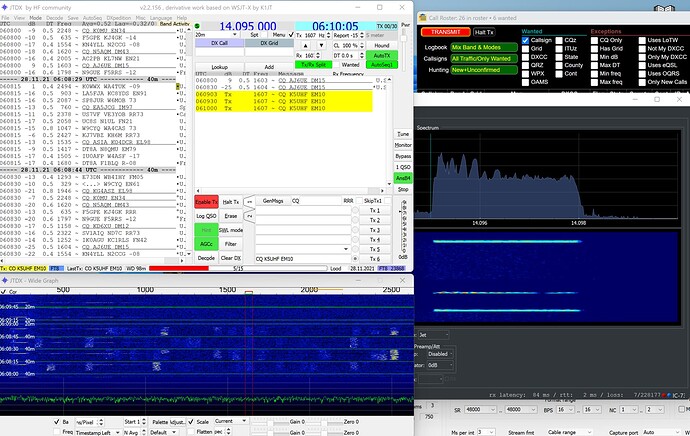Open the Default palette dropdown
The width and height of the screenshot is (690, 436).
pos(163,432)
